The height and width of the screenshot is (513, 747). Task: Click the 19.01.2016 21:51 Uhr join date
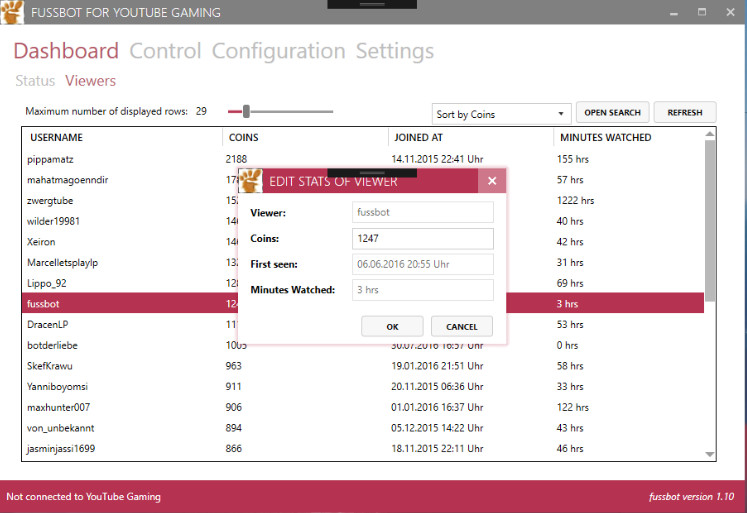(437, 366)
